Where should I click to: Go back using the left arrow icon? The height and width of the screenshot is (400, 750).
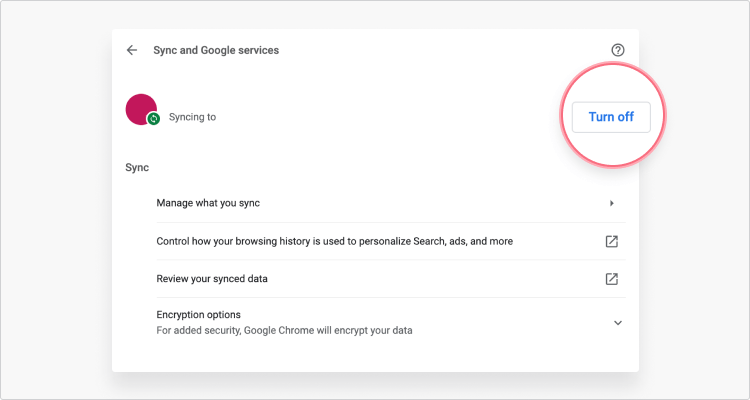[x=132, y=50]
